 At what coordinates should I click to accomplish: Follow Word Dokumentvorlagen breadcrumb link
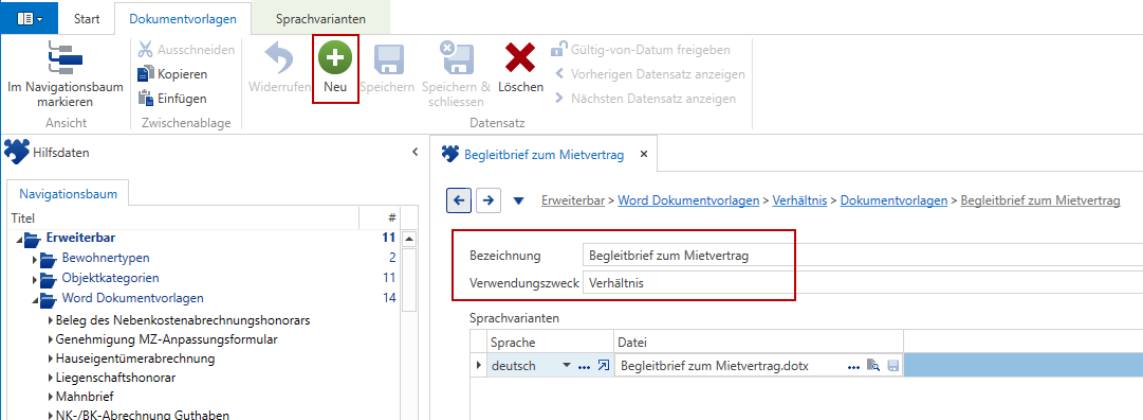[x=688, y=201]
